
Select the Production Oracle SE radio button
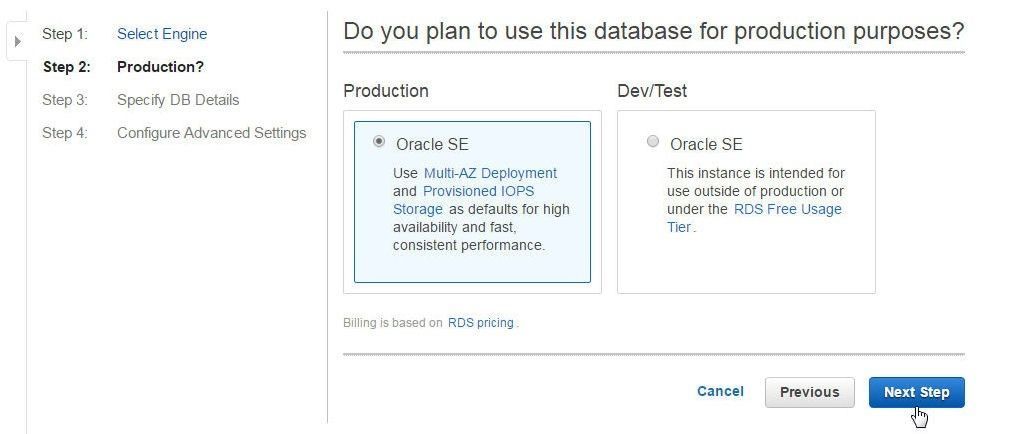click(x=379, y=141)
